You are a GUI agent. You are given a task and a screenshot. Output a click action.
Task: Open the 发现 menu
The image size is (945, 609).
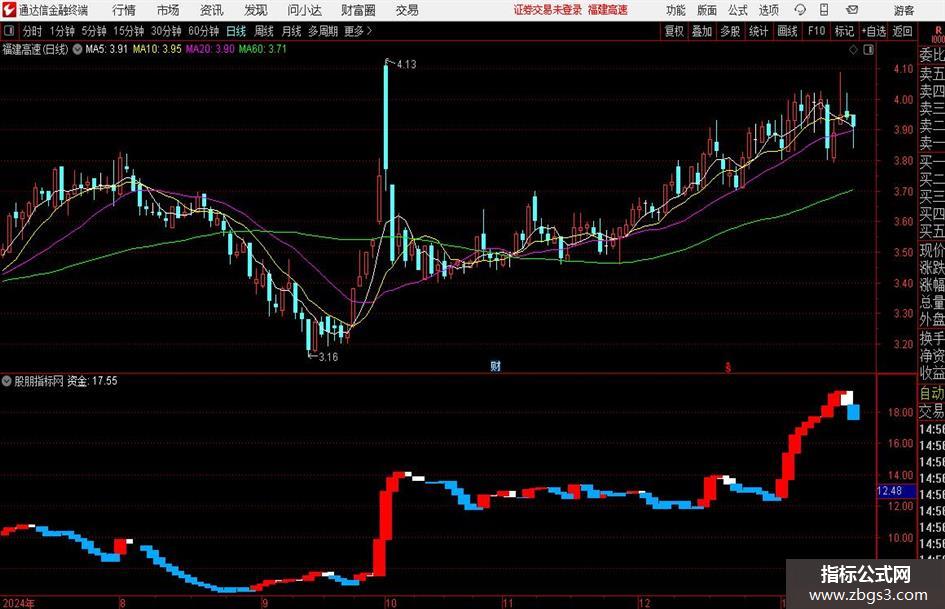[x=256, y=10]
